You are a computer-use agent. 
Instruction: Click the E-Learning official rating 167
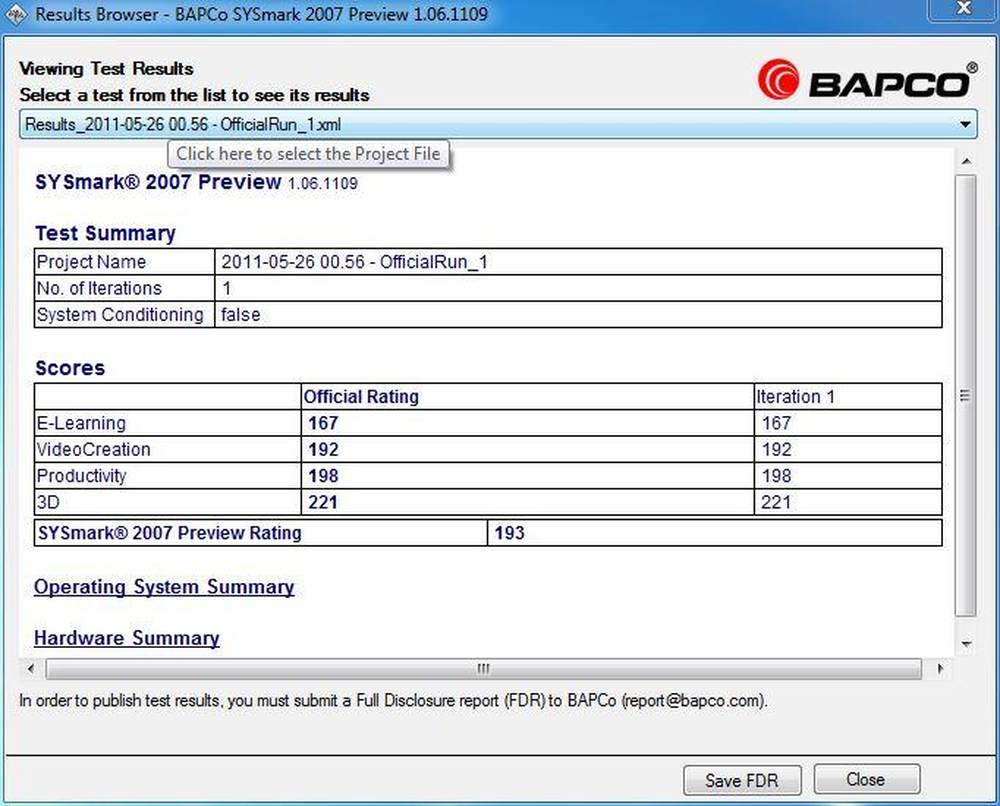point(323,423)
